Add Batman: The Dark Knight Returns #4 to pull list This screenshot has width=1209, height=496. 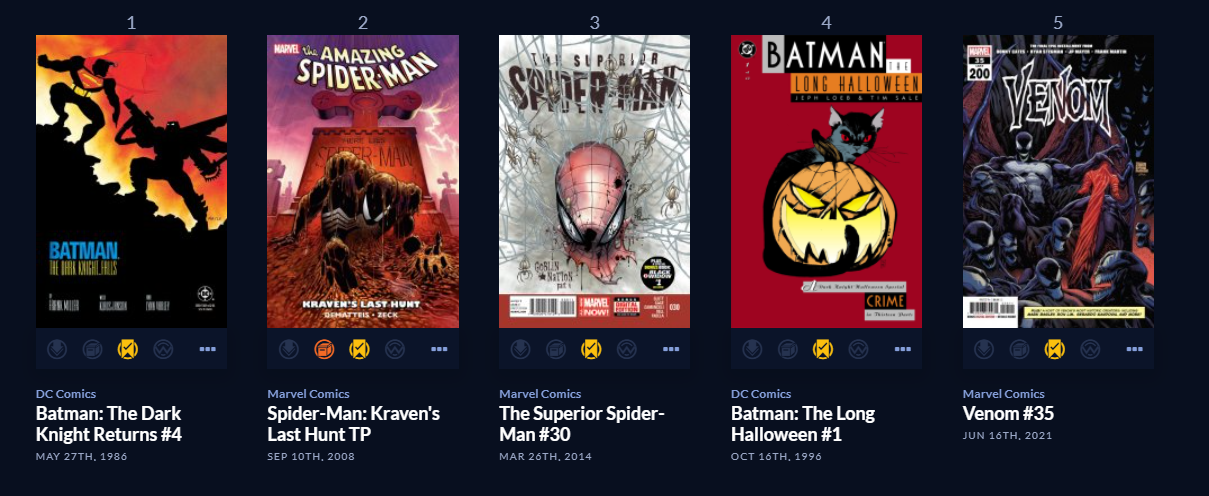pos(59,349)
